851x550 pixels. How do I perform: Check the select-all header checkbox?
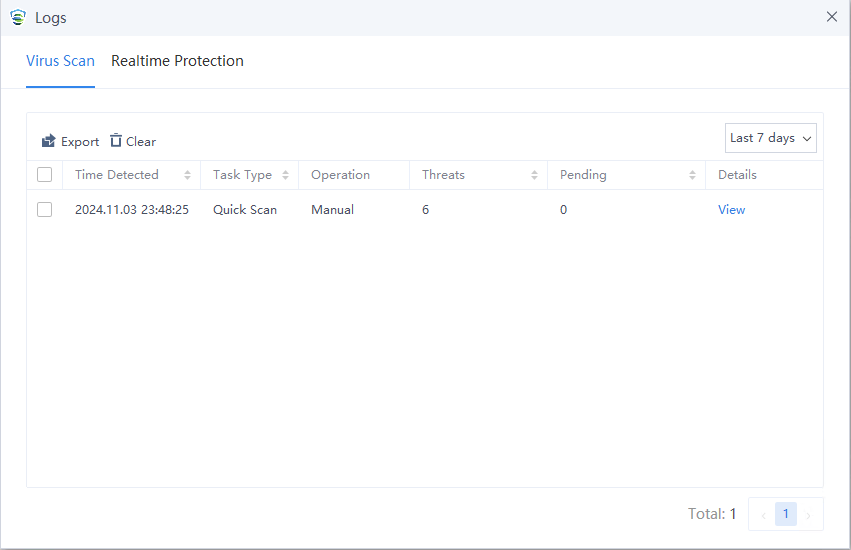click(x=44, y=175)
